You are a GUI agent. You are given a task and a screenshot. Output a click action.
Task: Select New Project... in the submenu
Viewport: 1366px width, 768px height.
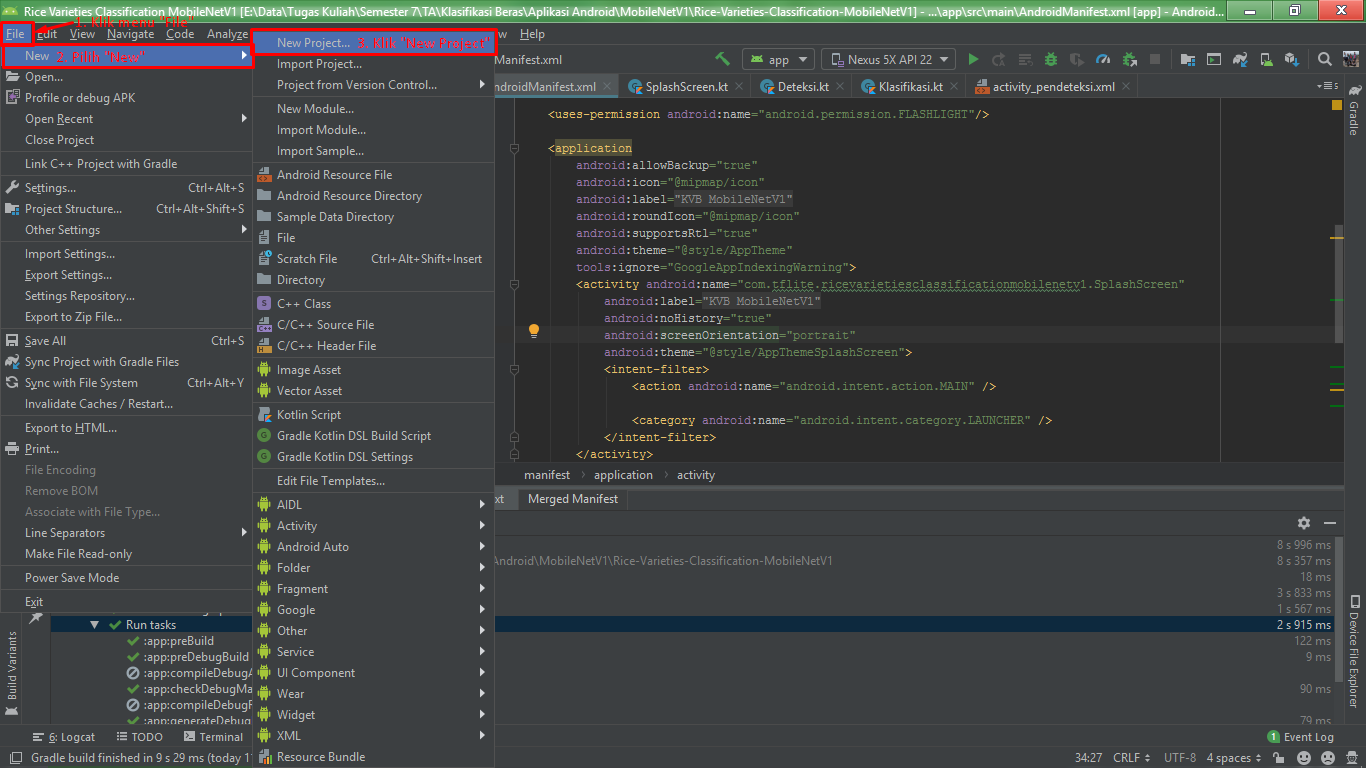[x=313, y=43]
